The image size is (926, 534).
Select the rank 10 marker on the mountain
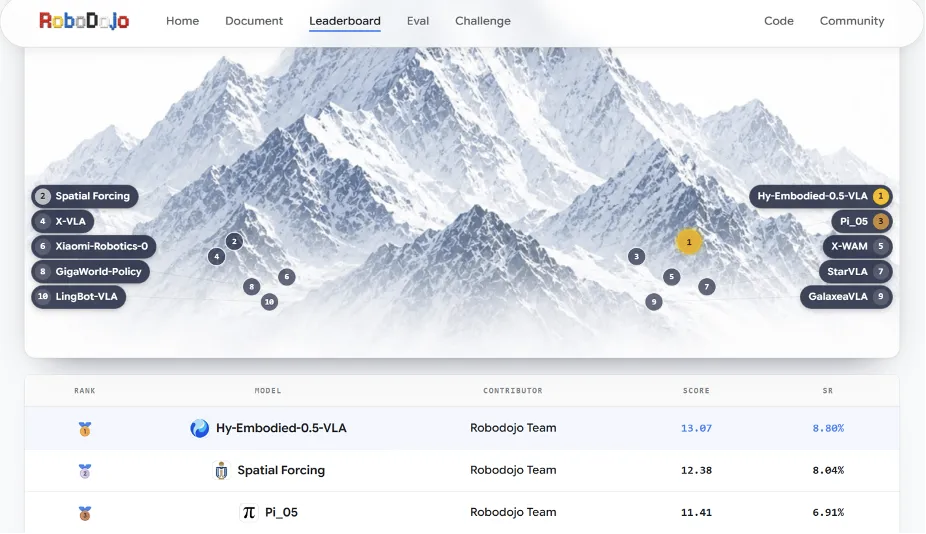point(269,302)
